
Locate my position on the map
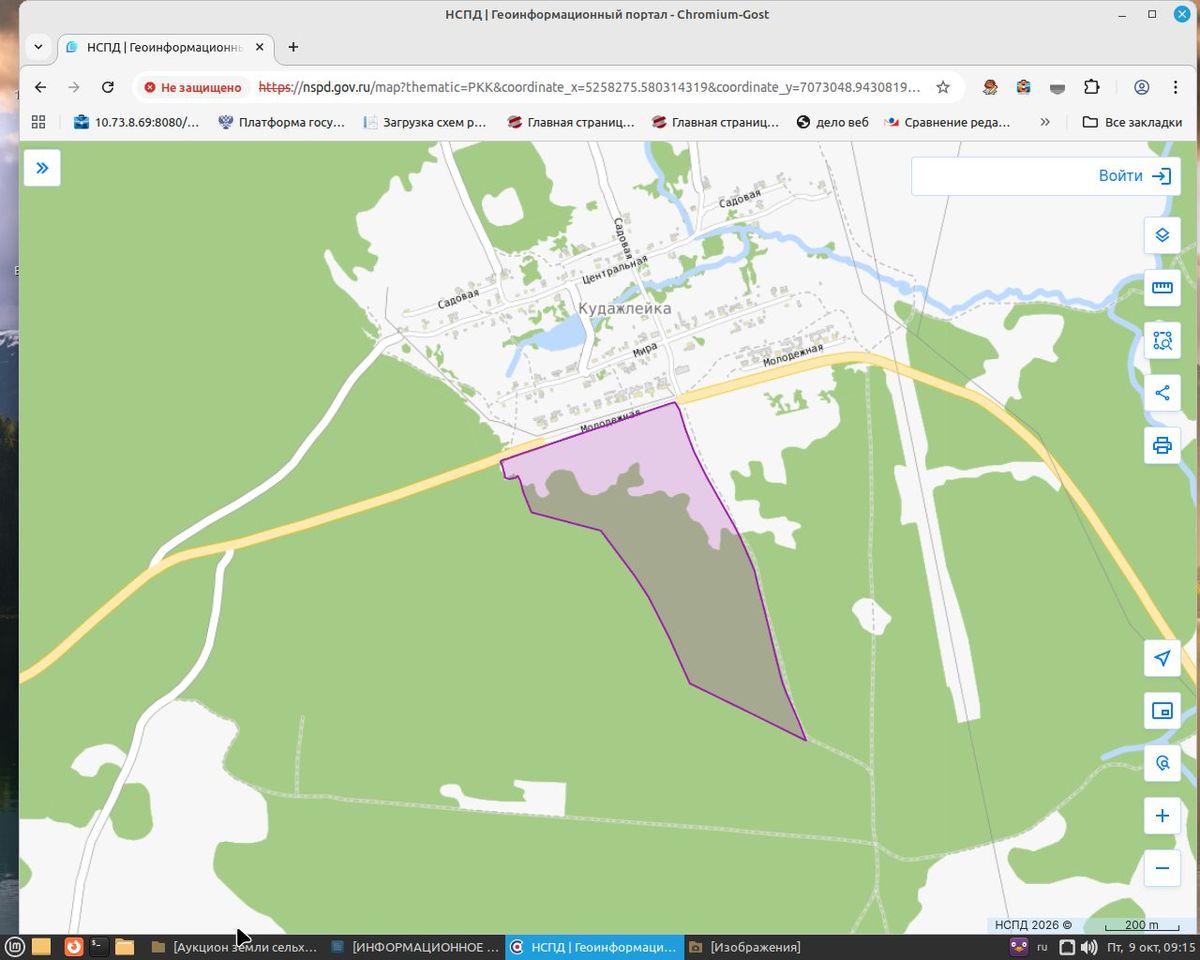click(x=1162, y=658)
